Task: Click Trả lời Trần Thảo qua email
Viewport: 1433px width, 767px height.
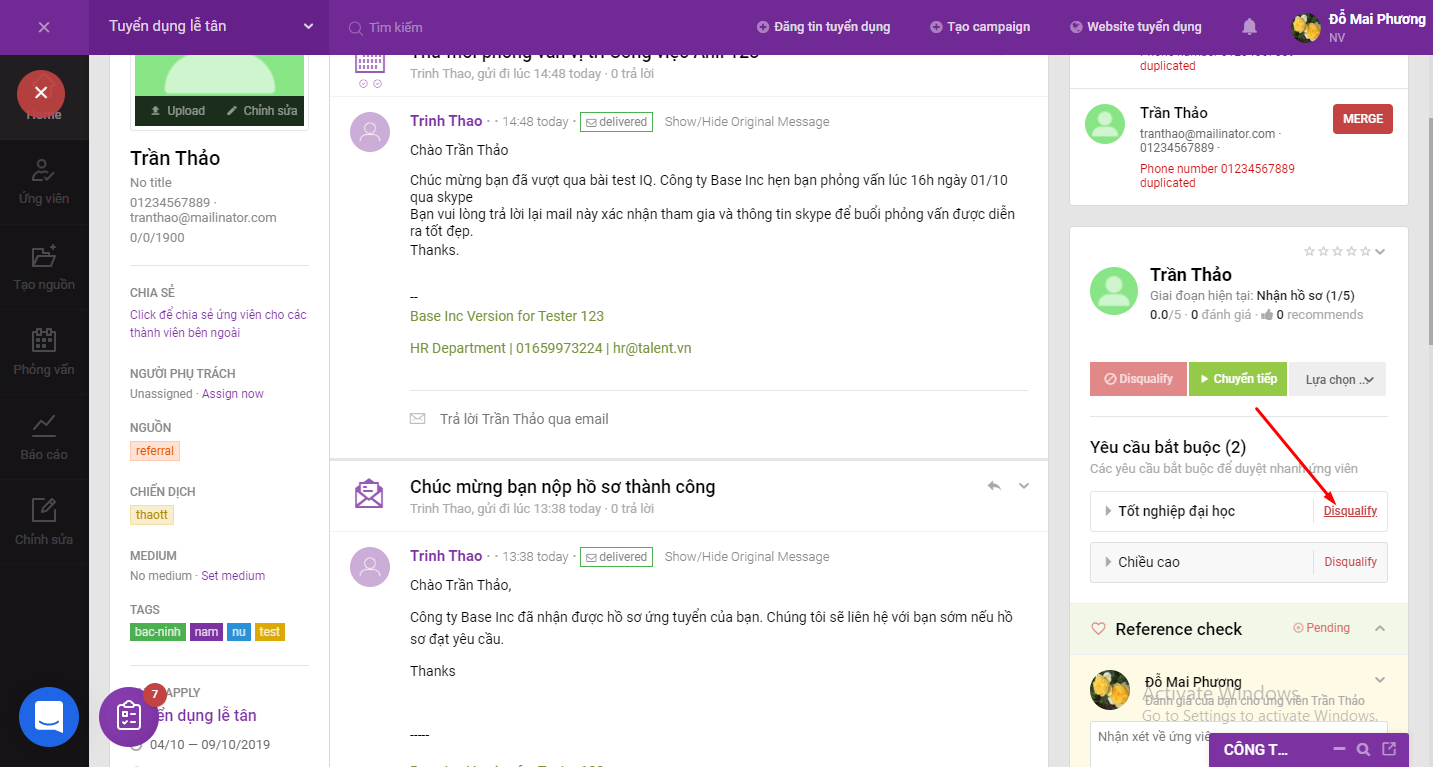Action: coord(524,419)
